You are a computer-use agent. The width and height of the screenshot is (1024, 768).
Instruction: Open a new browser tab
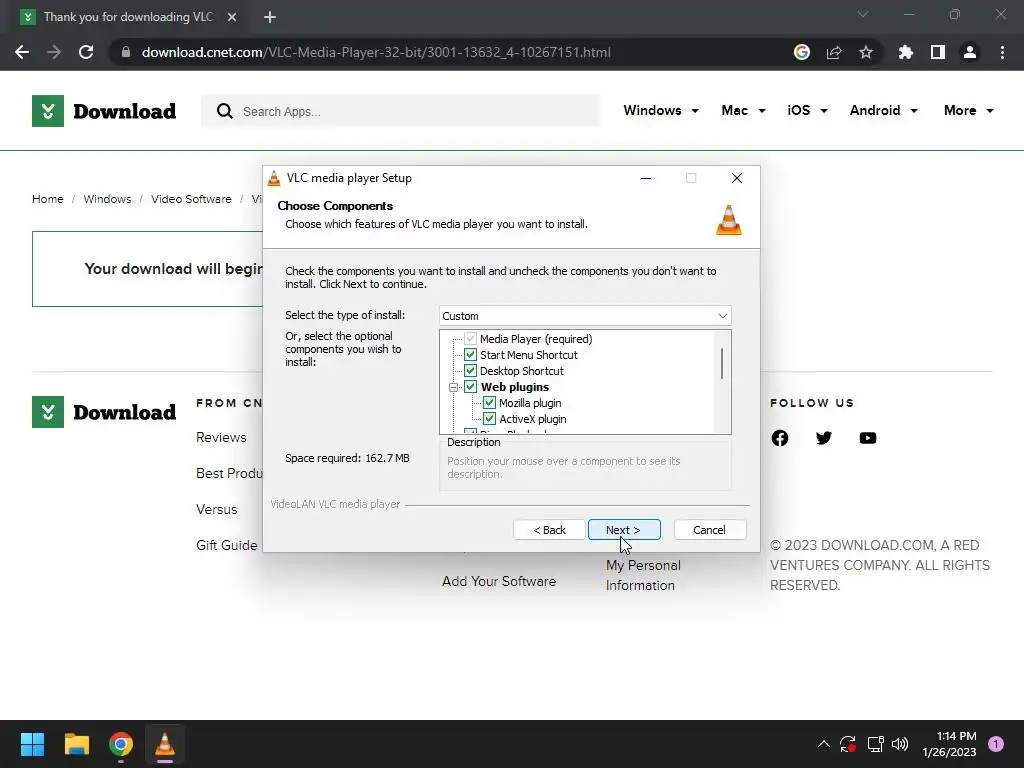(x=270, y=17)
